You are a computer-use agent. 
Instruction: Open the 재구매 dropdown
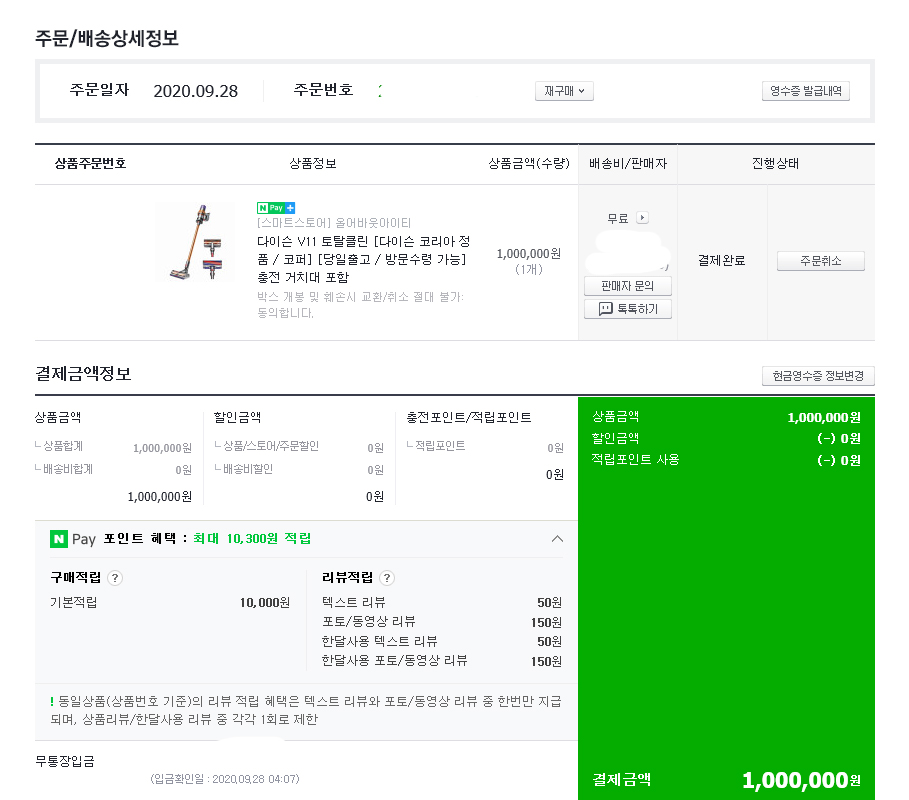(565, 91)
